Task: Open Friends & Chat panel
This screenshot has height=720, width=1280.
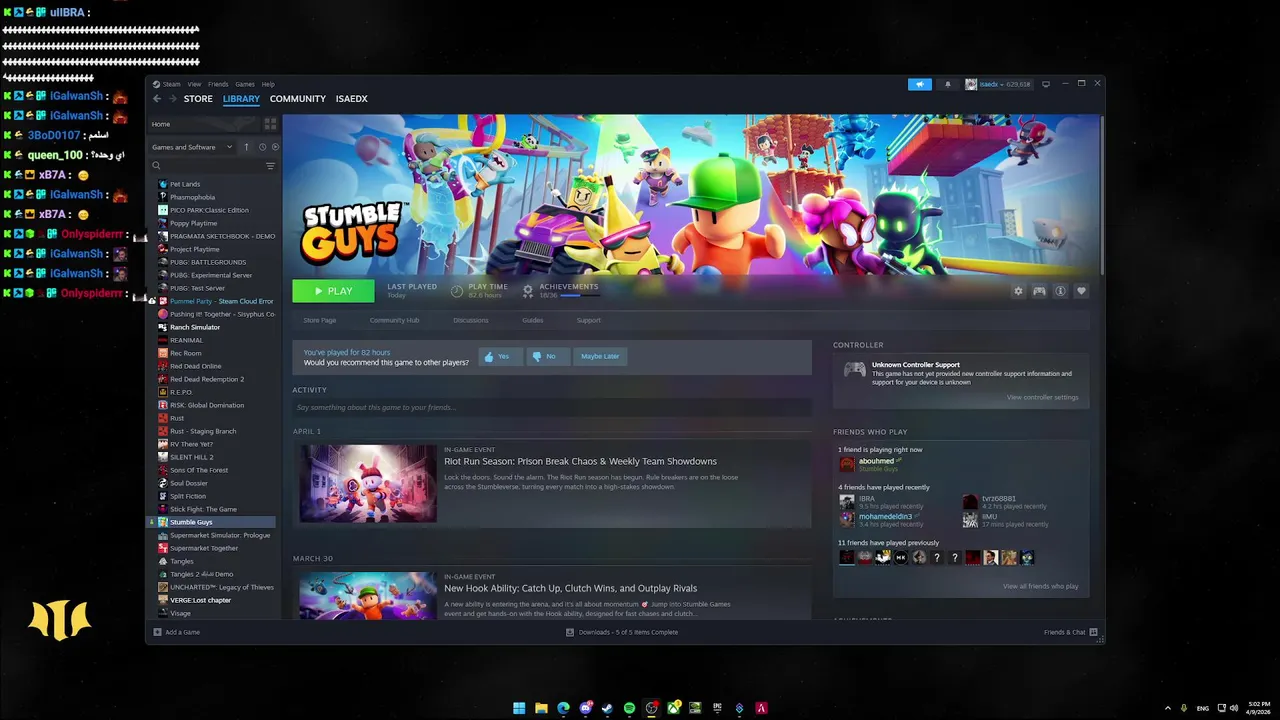Action: pos(1070,632)
